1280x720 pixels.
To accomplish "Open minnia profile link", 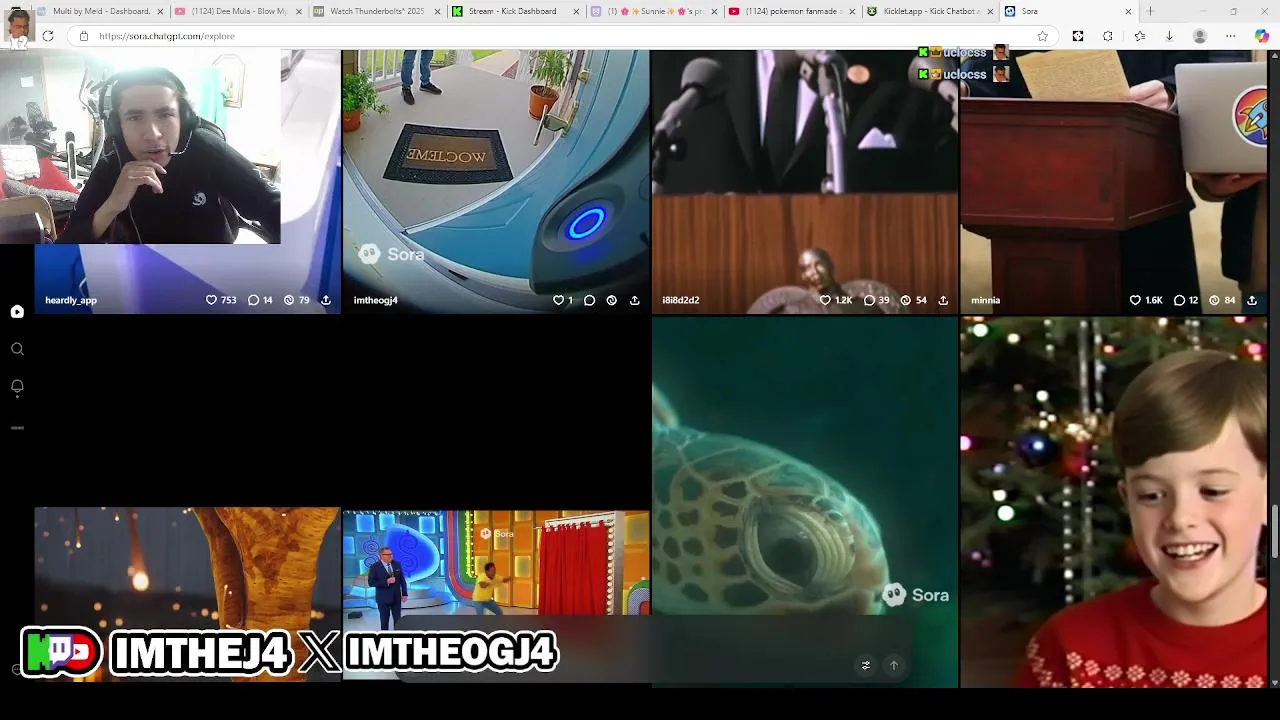I will click(x=985, y=300).
